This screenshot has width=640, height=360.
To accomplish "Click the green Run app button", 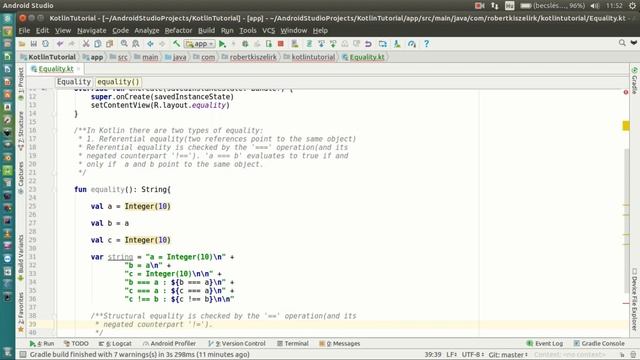I will click(x=222, y=44).
